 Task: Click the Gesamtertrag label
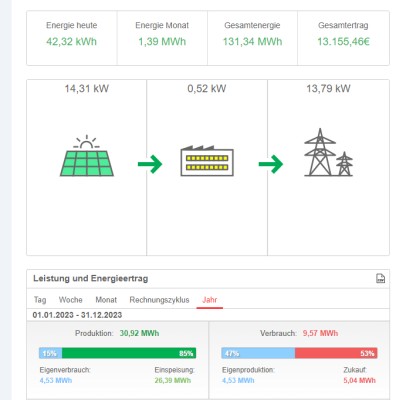(343, 25)
